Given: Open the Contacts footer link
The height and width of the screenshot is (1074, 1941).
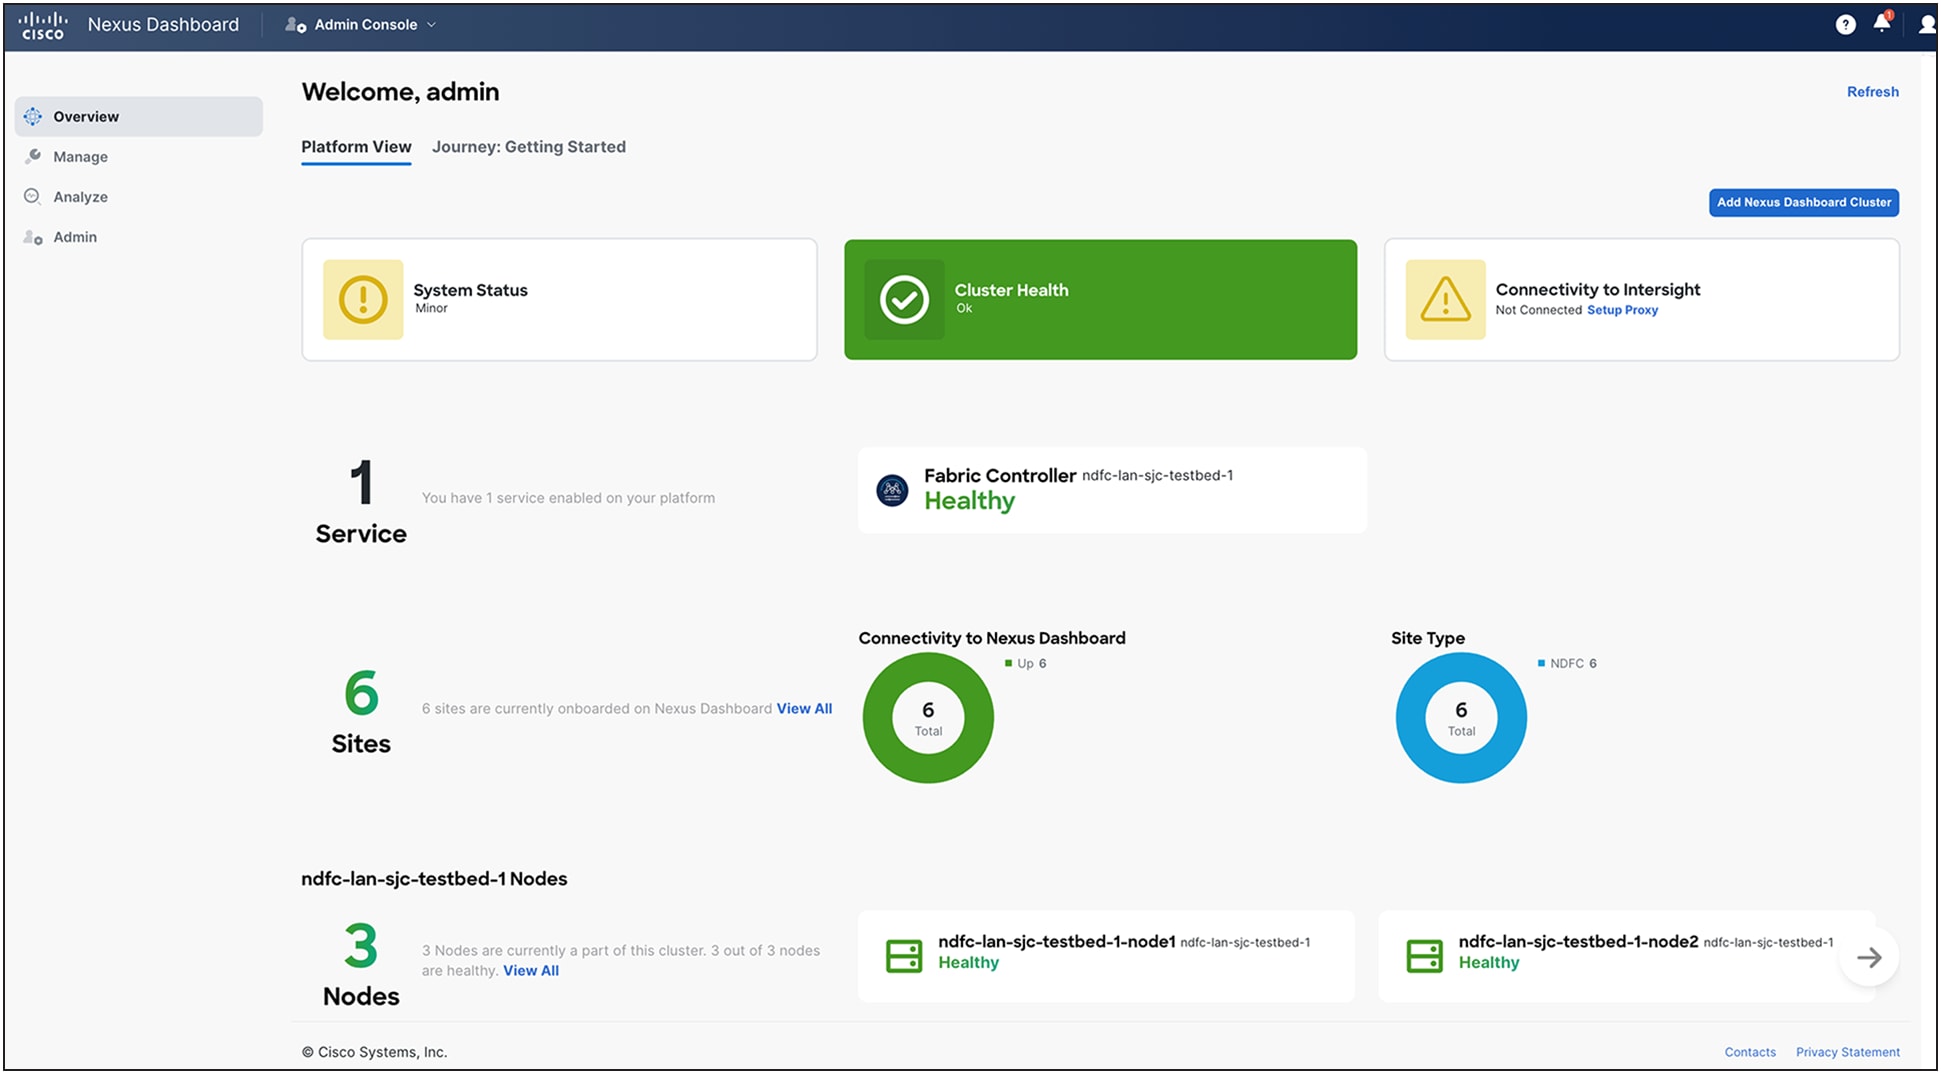Looking at the screenshot, I should (1750, 1052).
